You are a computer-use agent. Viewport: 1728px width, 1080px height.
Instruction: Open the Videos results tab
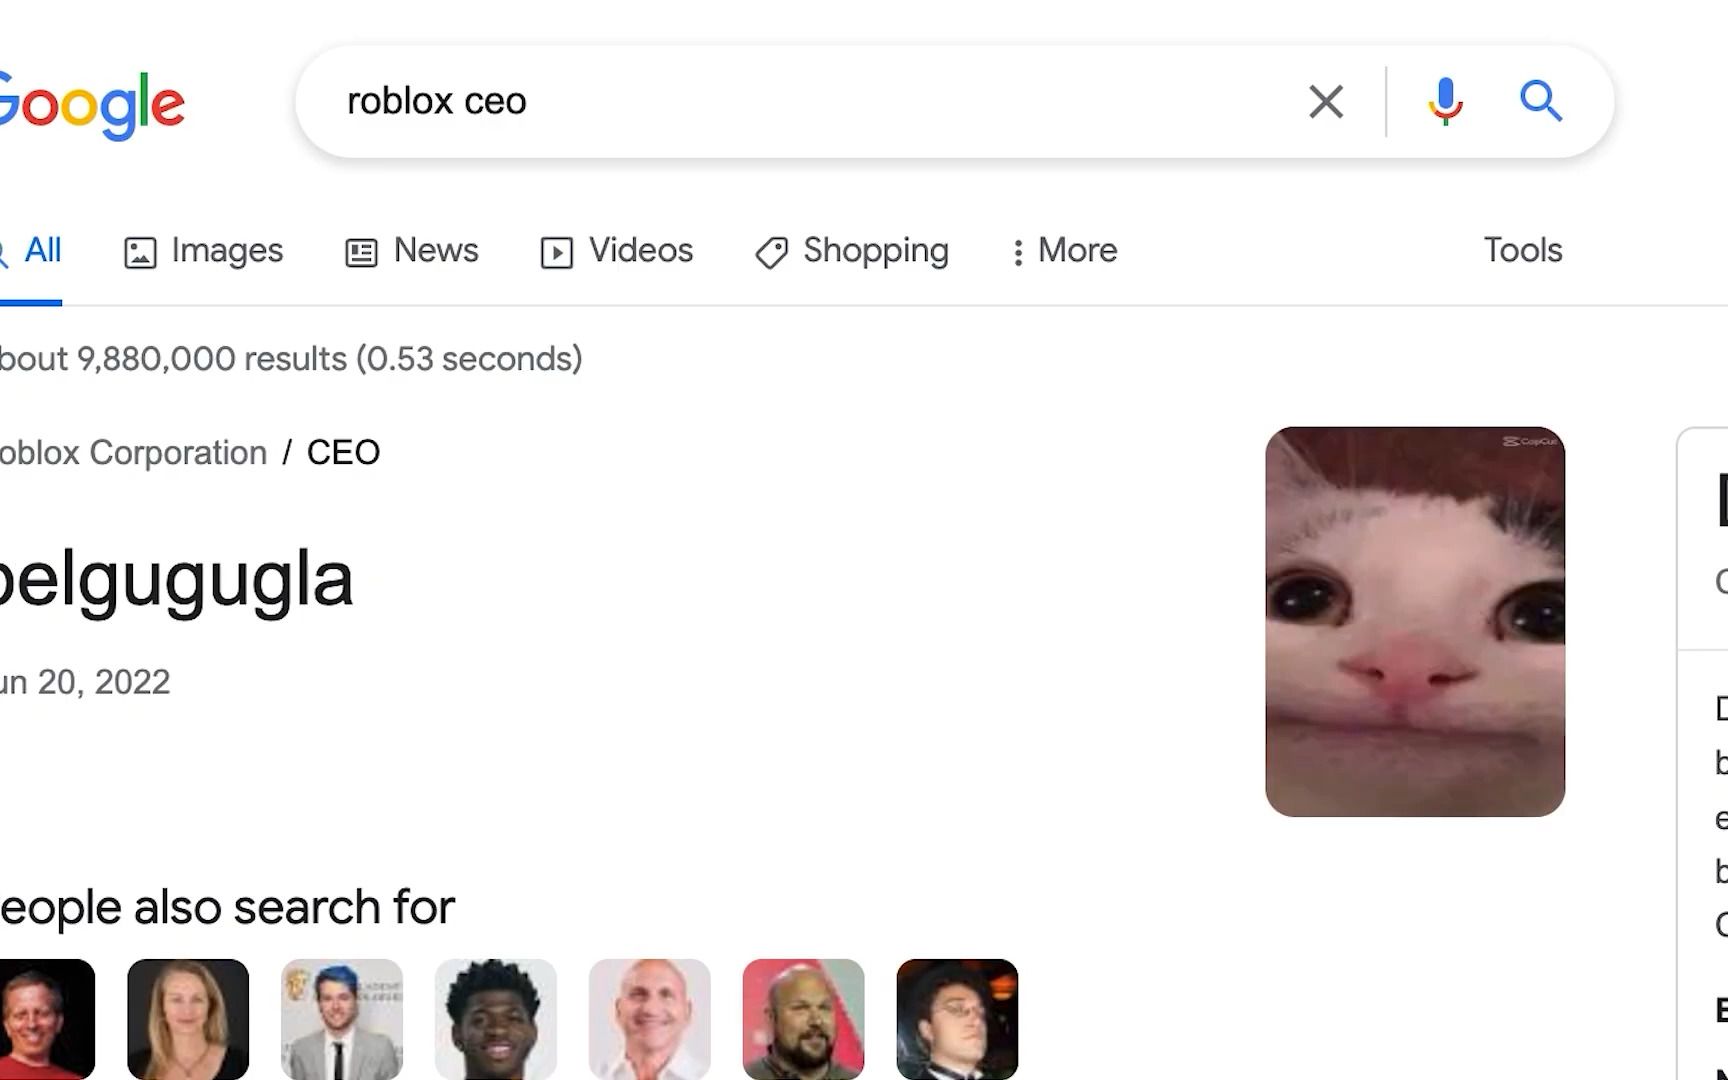coord(640,250)
